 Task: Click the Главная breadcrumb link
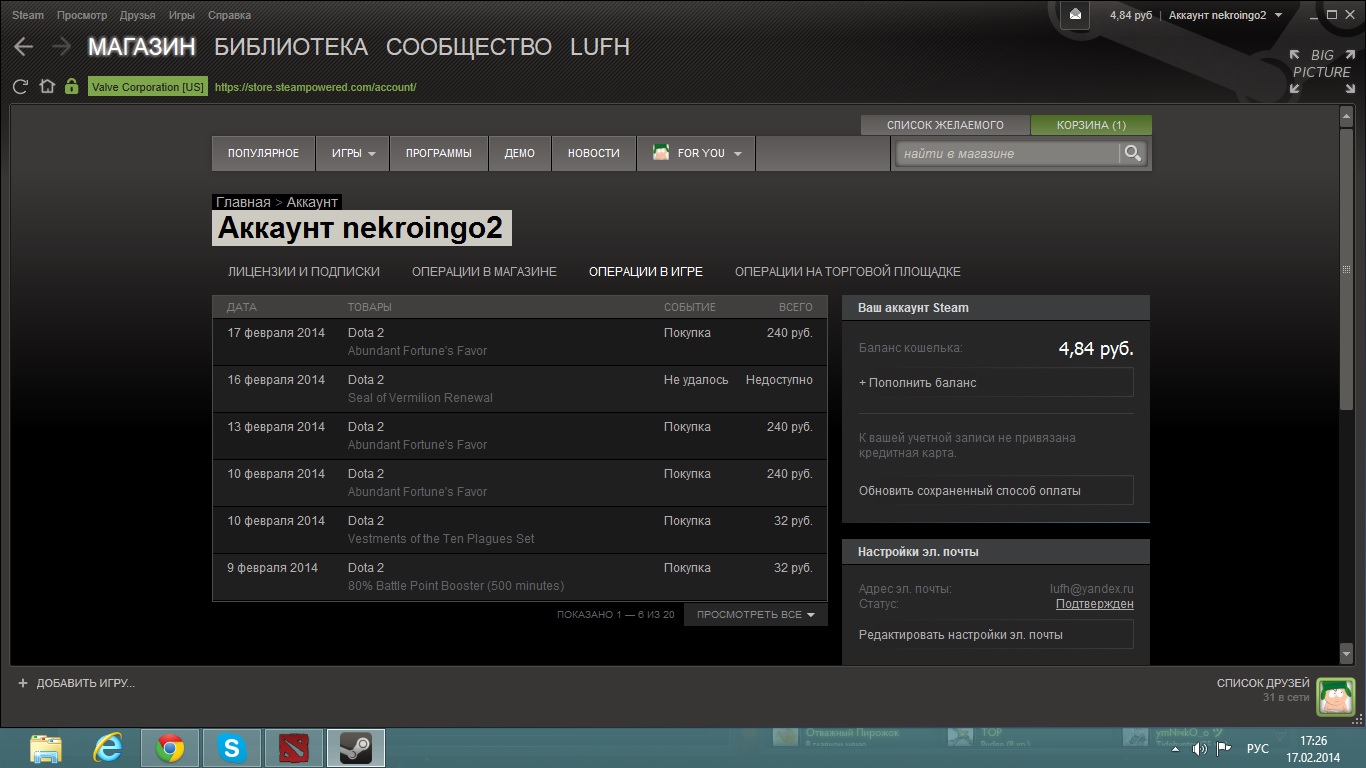tap(243, 202)
